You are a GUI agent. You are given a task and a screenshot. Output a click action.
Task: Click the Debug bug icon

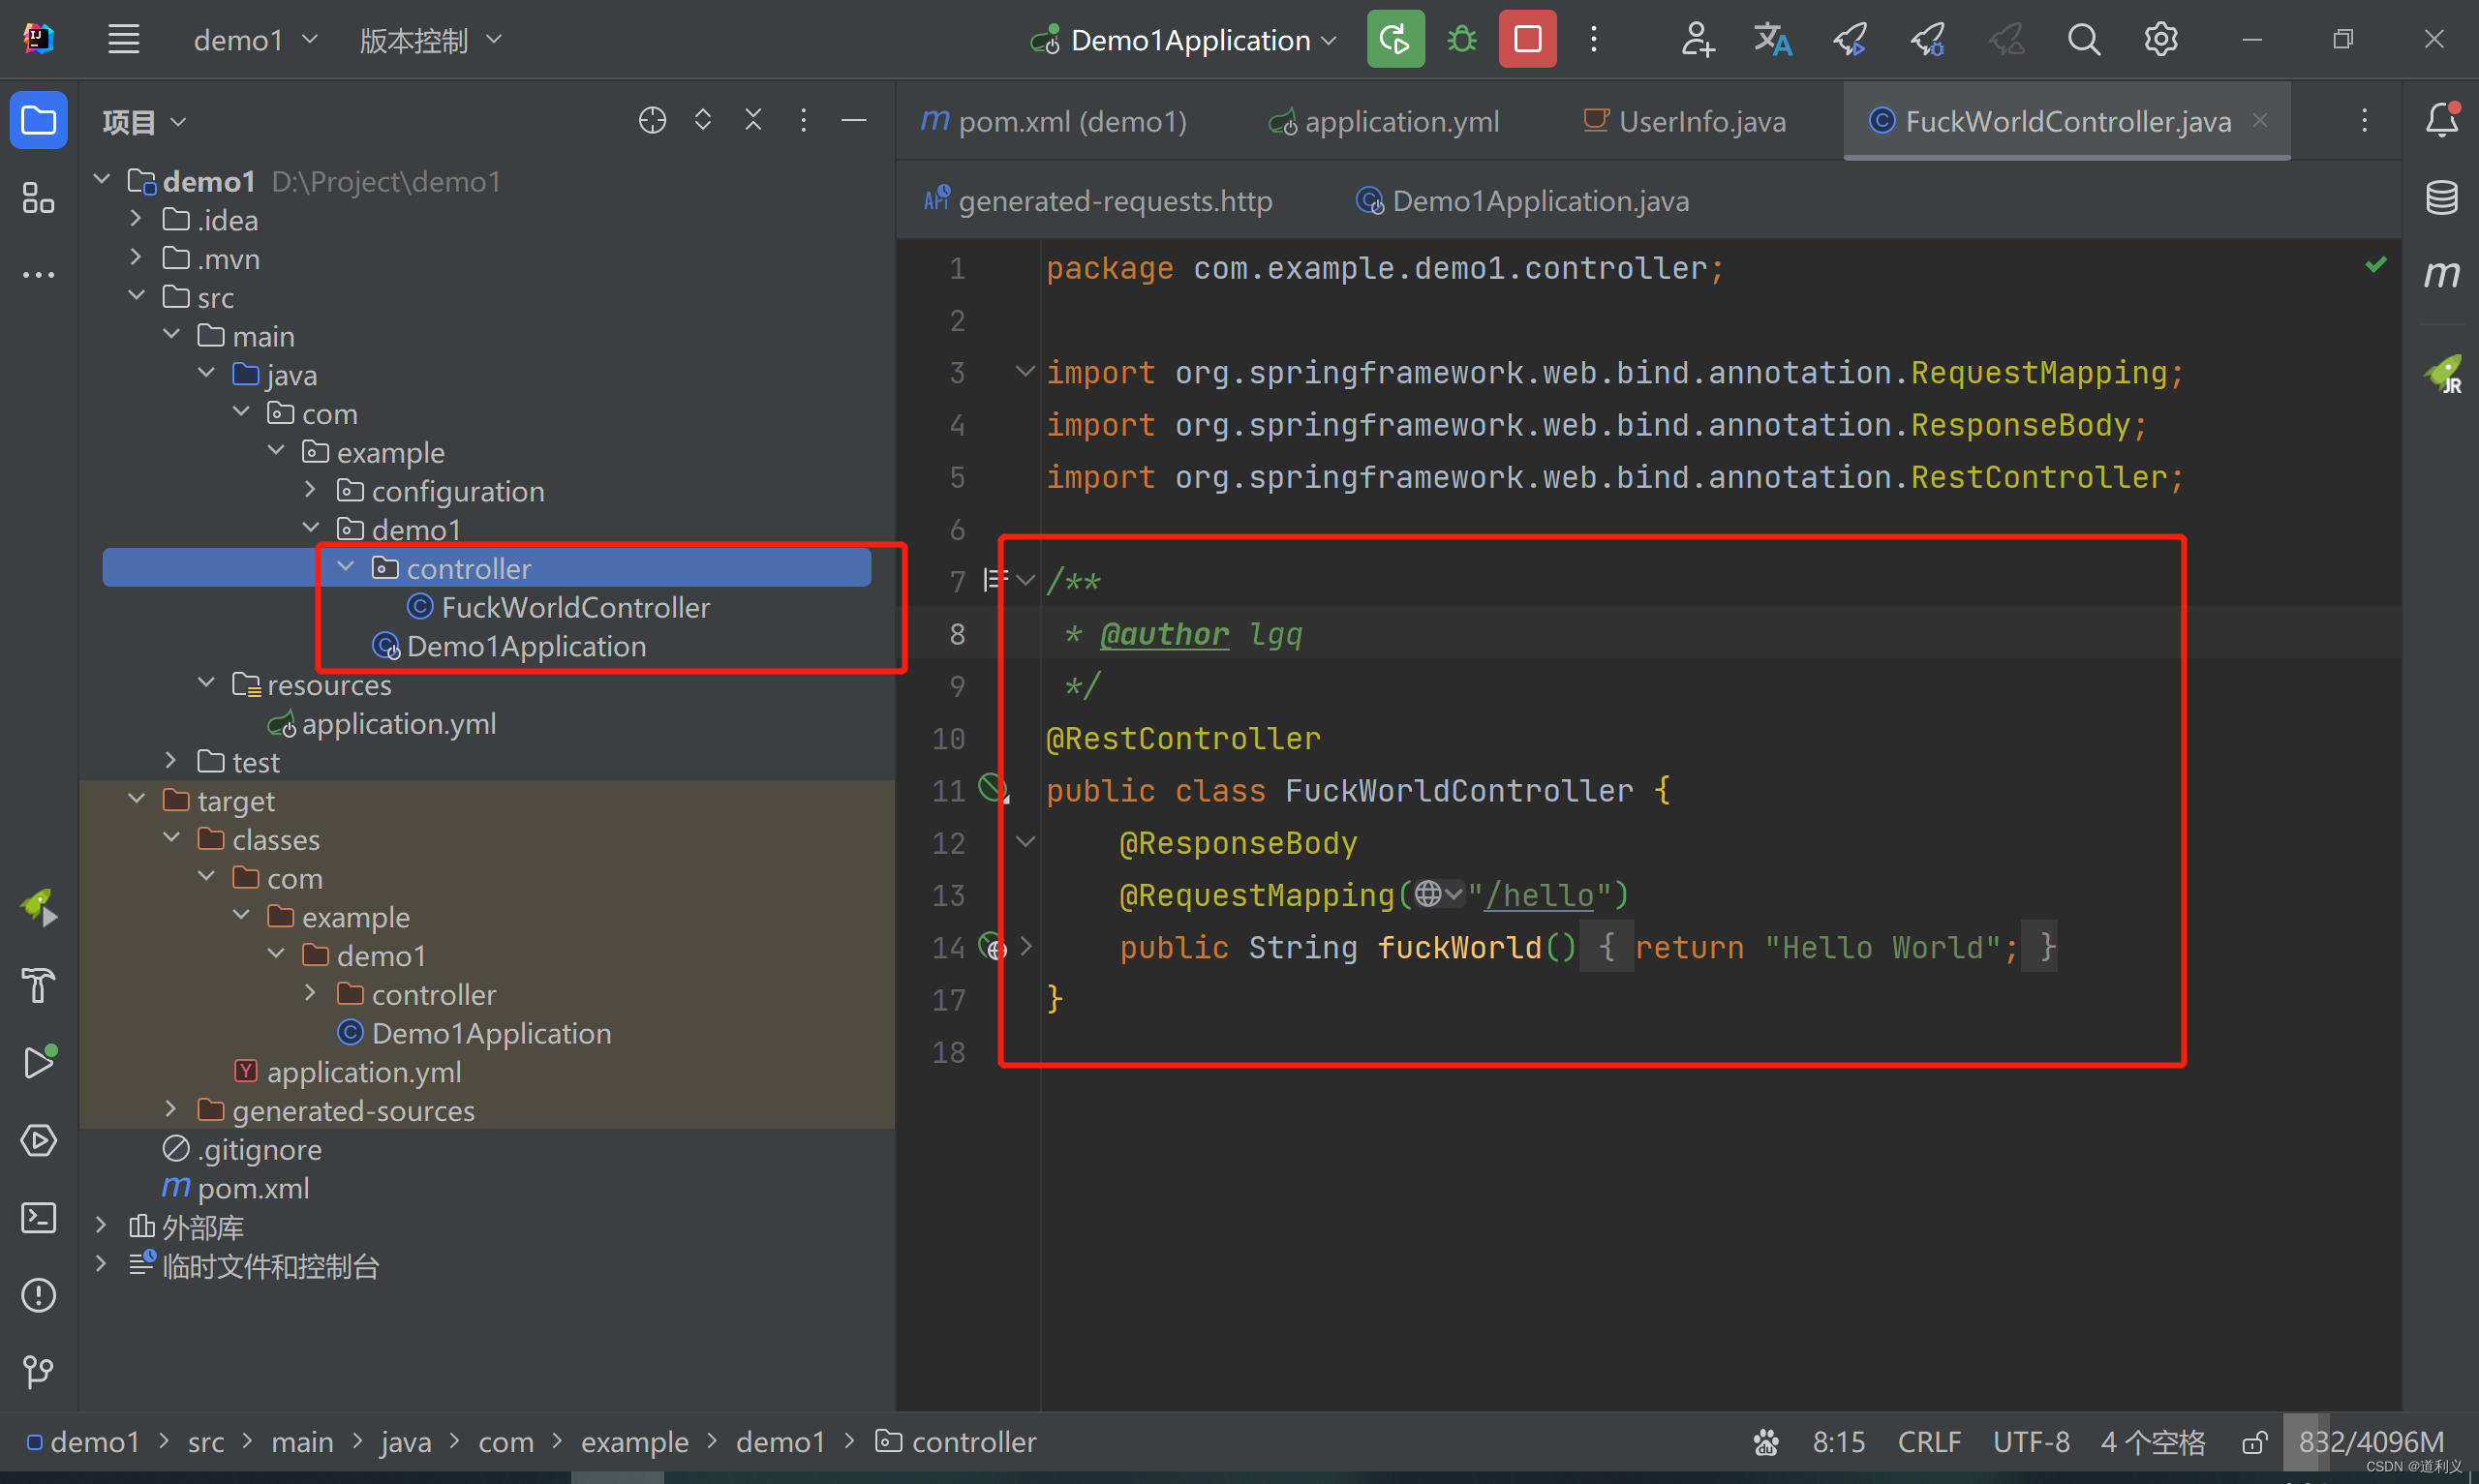point(1461,40)
